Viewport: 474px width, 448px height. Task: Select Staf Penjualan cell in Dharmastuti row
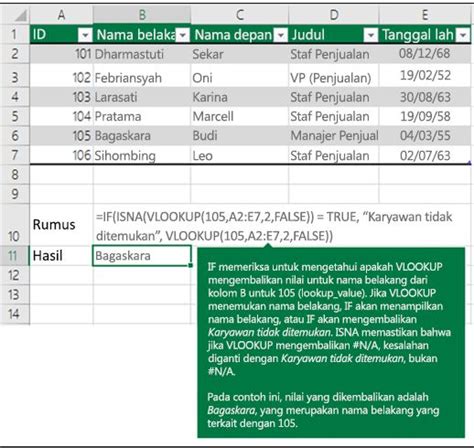coord(334,54)
